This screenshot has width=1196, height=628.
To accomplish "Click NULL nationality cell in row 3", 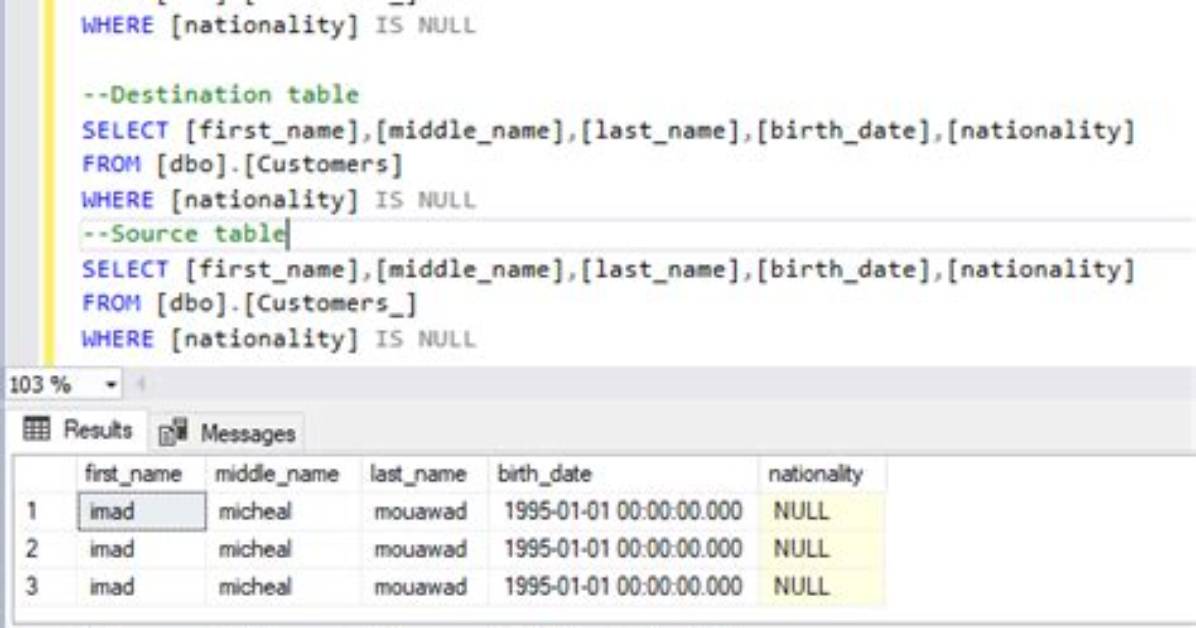I will (x=822, y=586).
